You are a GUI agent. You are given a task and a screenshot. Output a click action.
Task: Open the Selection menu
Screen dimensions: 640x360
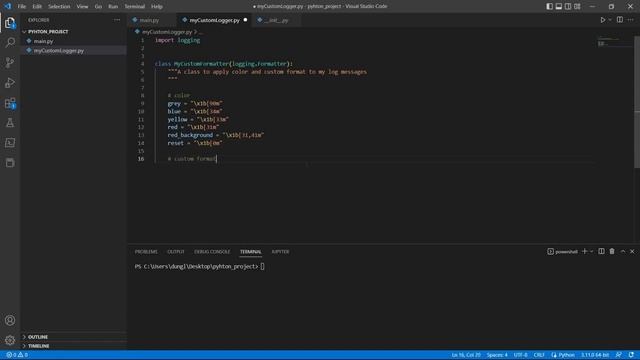coord(59,7)
